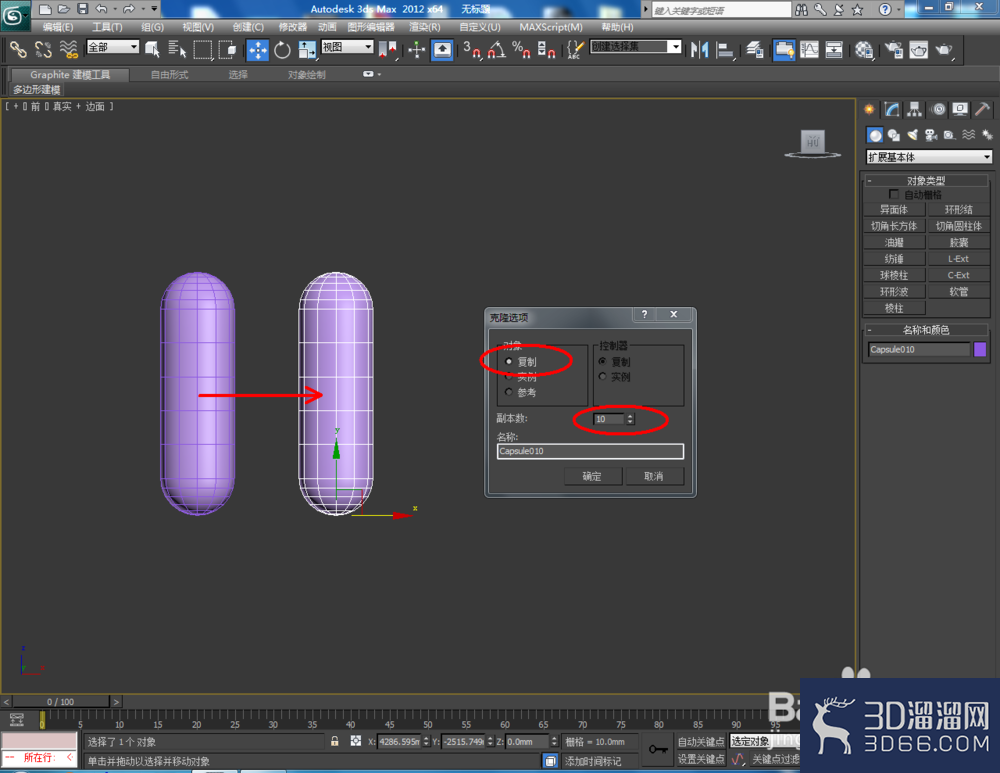Click the Angle Snap toggle icon
The height and width of the screenshot is (773, 1000).
(x=496, y=50)
